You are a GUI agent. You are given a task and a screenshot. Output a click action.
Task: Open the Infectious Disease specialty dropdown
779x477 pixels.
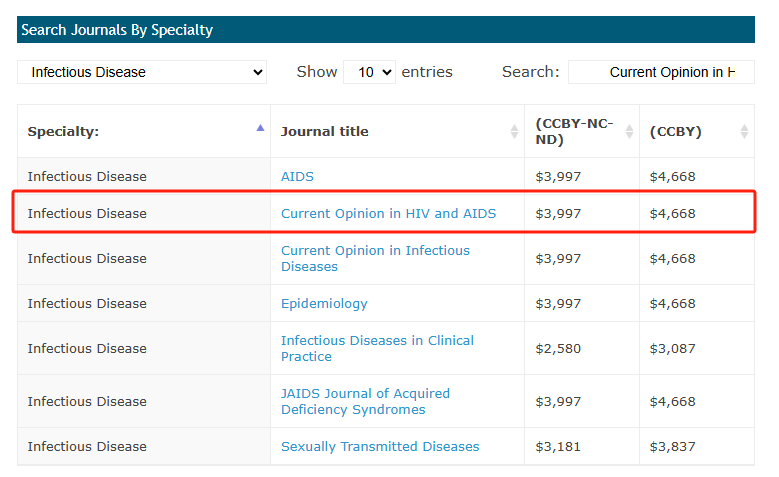[x=142, y=72]
